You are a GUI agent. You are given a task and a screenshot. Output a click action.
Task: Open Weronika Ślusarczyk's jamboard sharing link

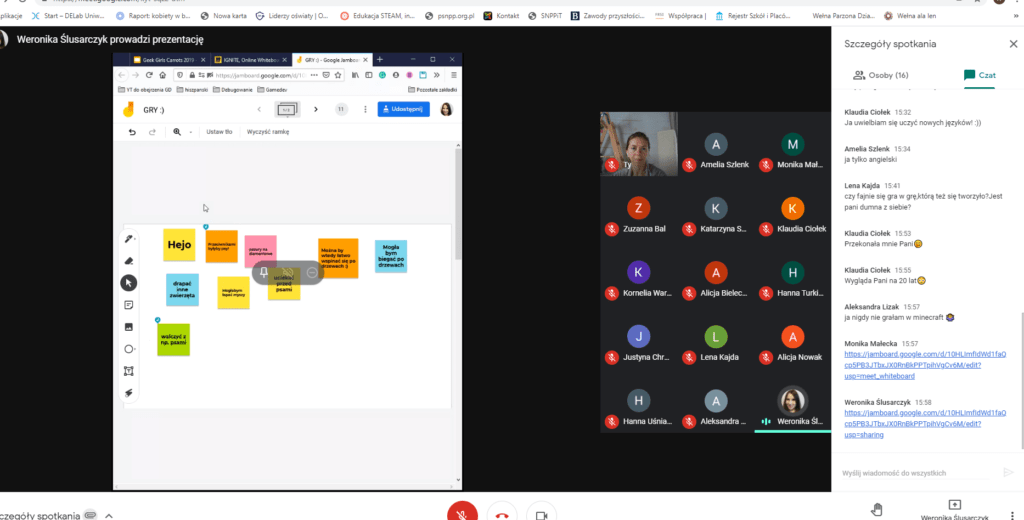coord(925,423)
